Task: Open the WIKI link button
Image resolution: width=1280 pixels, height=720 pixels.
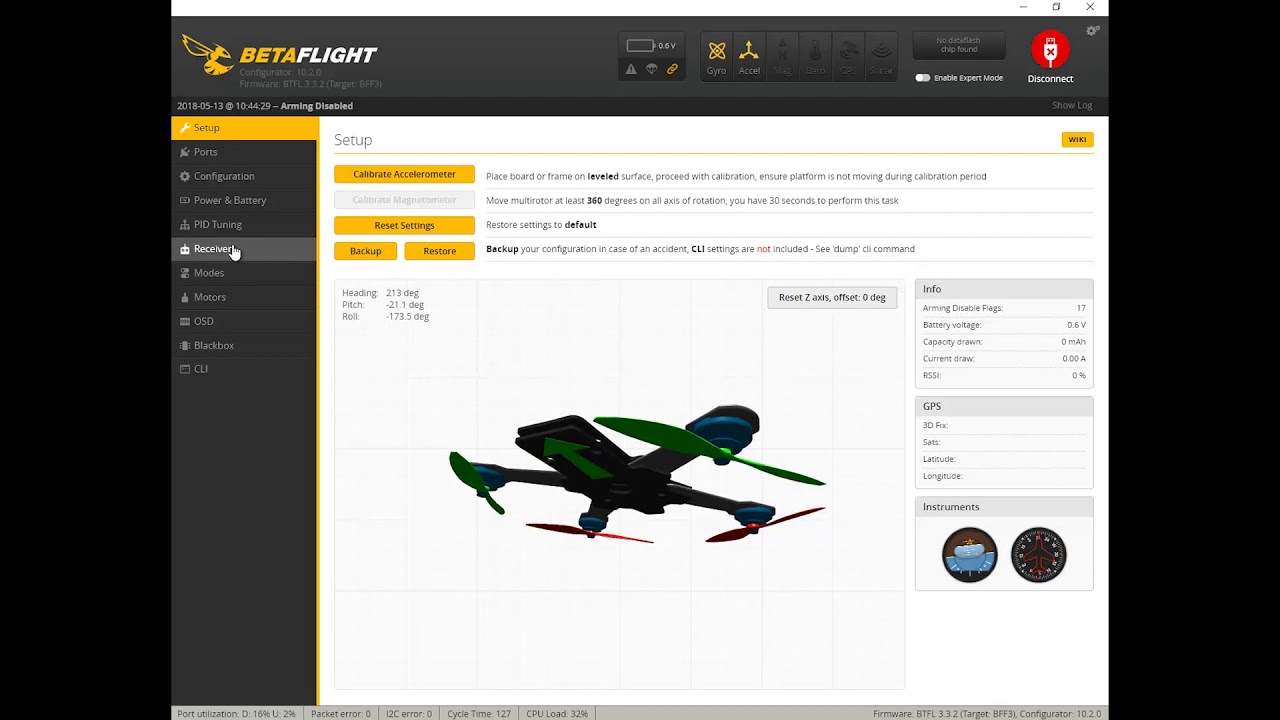Action: 1077,140
